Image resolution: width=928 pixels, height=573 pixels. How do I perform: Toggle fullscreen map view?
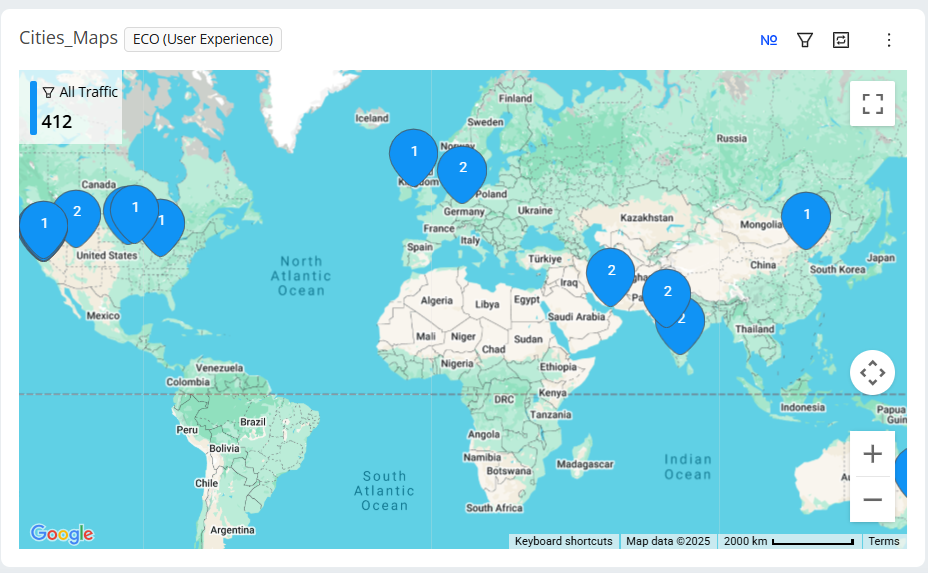tap(872, 104)
